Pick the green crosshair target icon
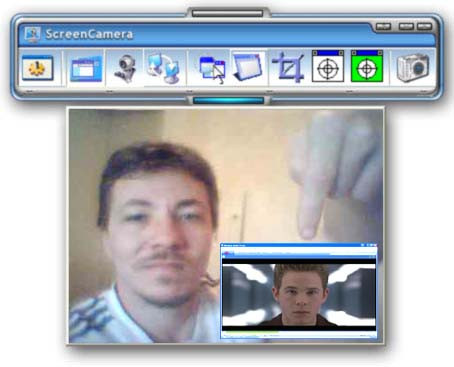The width and height of the screenshot is (454, 367). (367, 66)
